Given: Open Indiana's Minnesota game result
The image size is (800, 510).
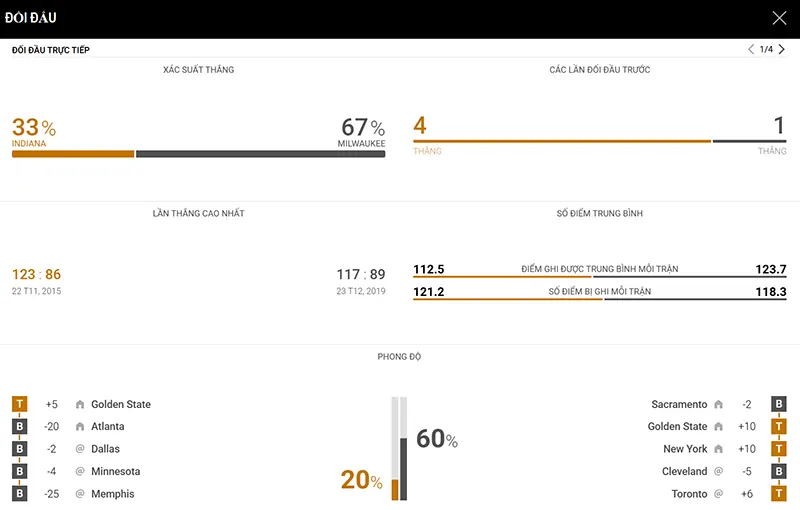Looking at the screenshot, I should click(x=115, y=471).
